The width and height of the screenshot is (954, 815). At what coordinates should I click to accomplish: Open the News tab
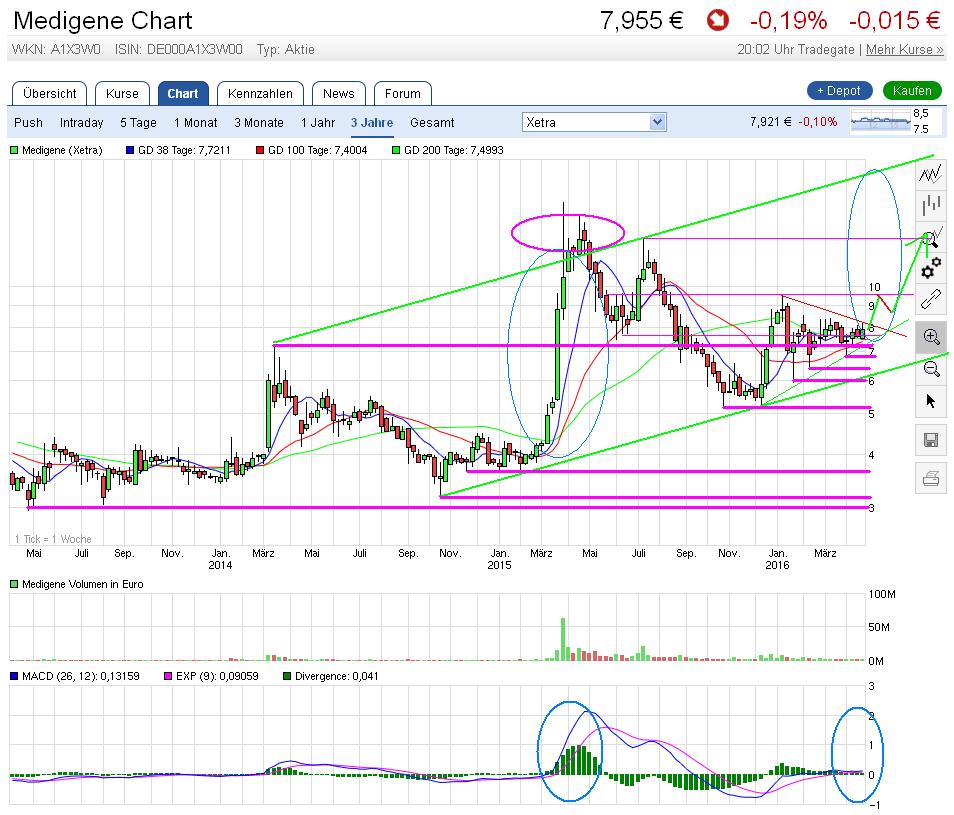(x=338, y=94)
